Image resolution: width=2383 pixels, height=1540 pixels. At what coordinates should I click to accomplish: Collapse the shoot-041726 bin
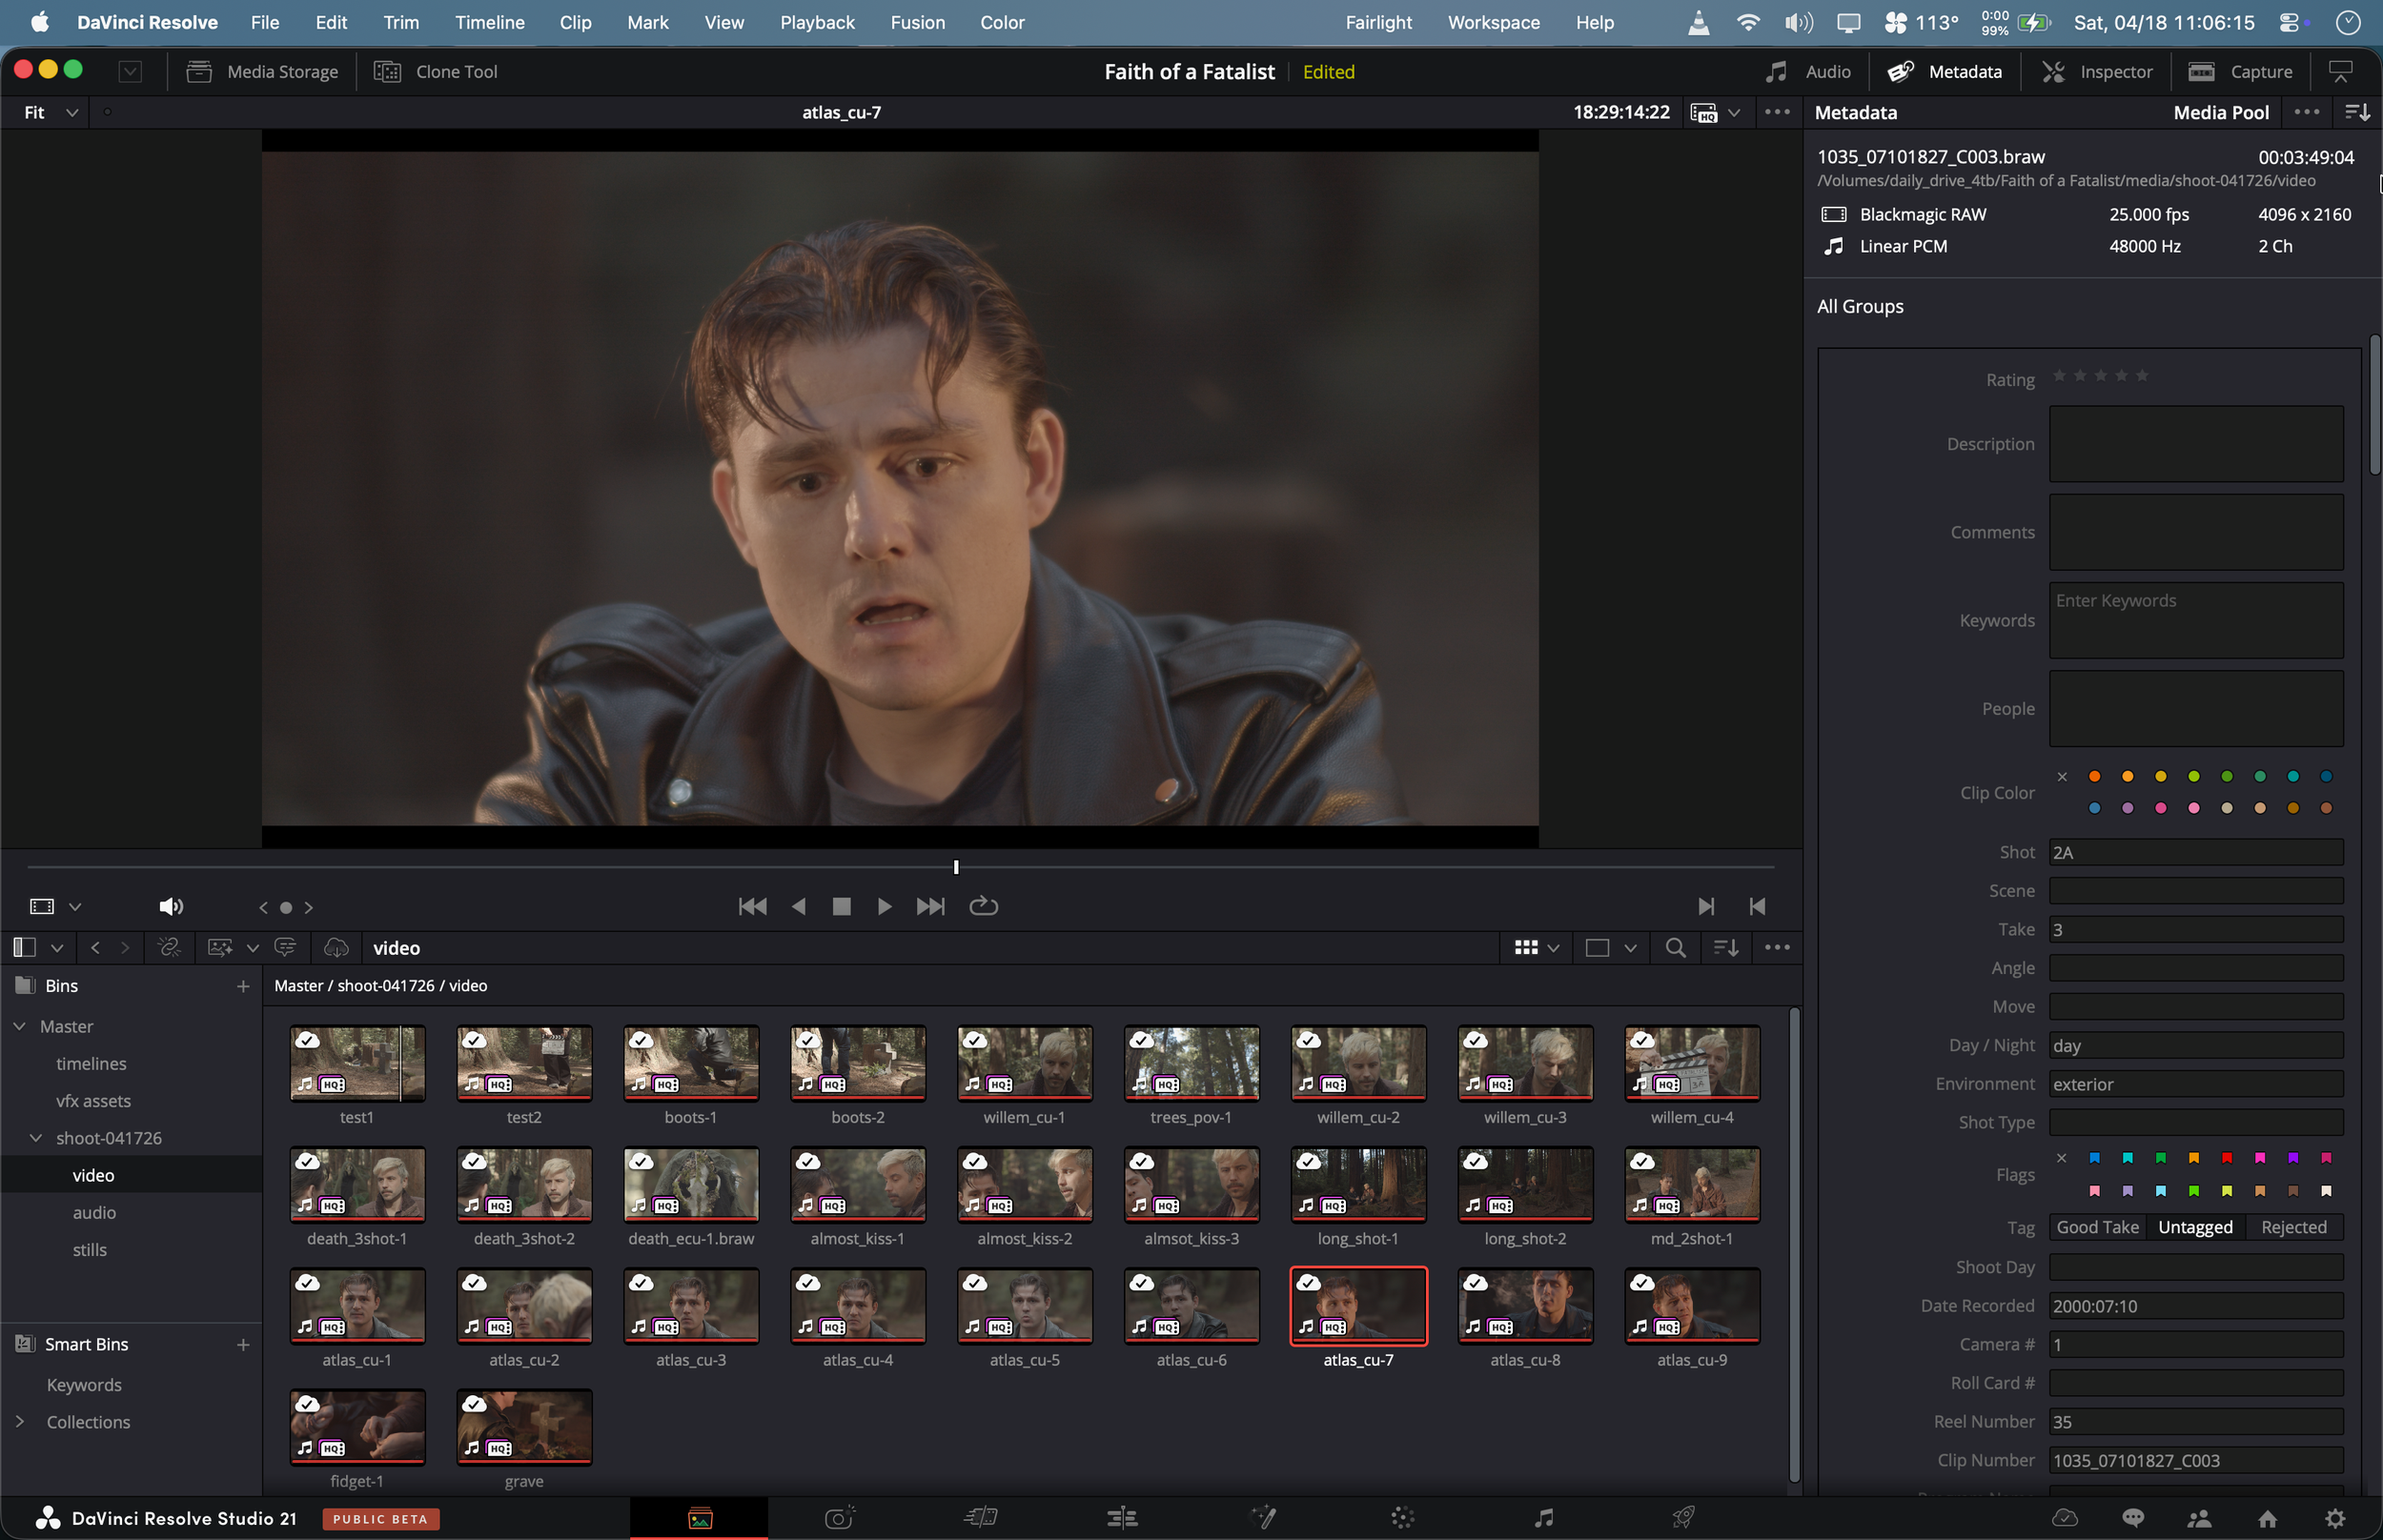coord(36,1138)
